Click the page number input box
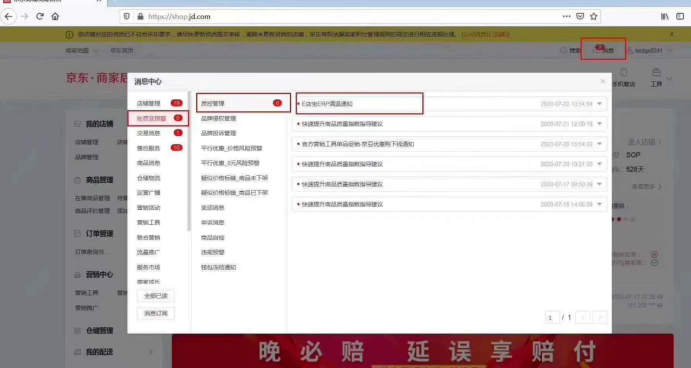The width and height of the screenshot is (691, 368). click(551, 317)
